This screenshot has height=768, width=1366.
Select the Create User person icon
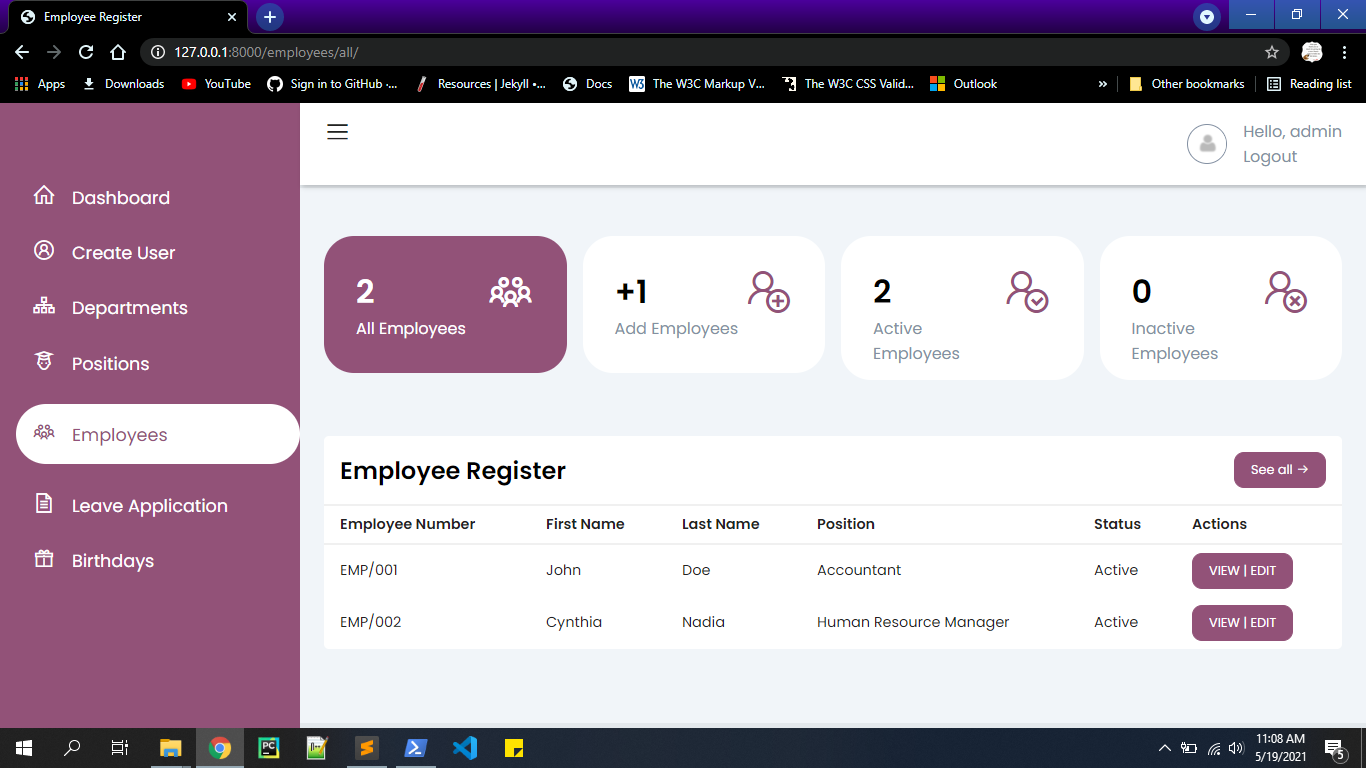pos(44,252)
